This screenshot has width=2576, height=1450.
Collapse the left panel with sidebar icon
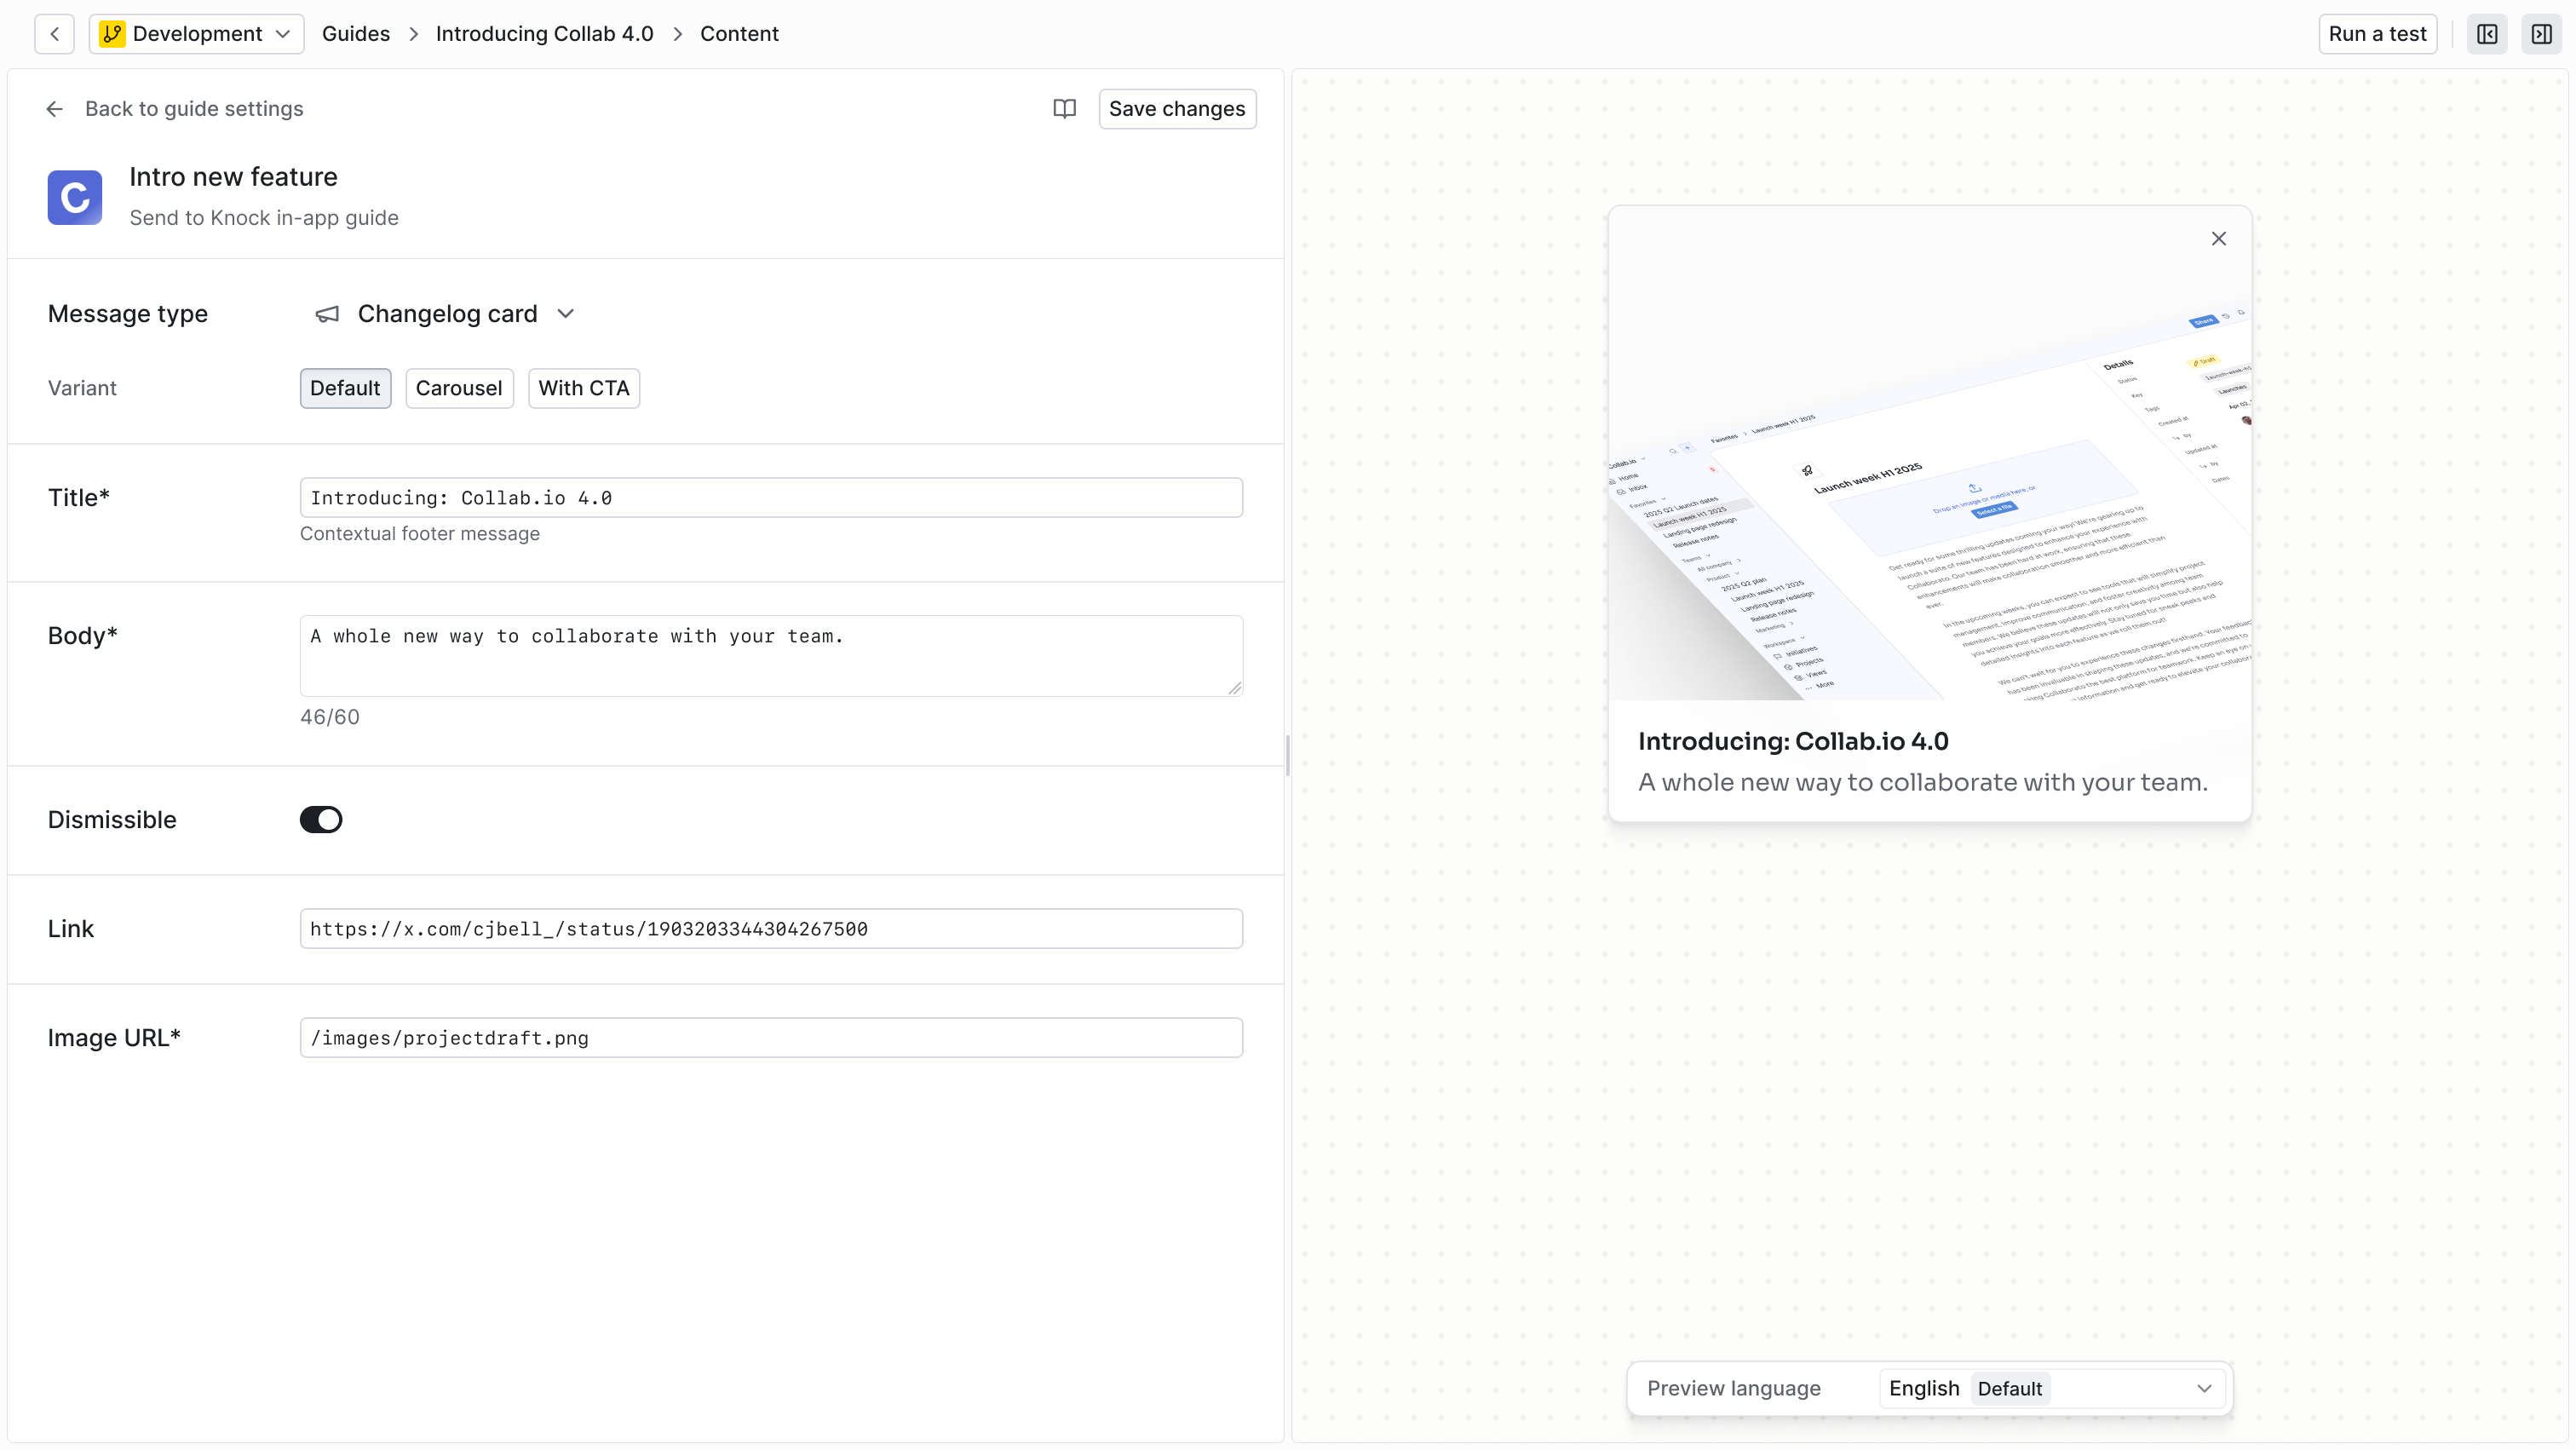pyautogui.click(x=2487, y=34)
